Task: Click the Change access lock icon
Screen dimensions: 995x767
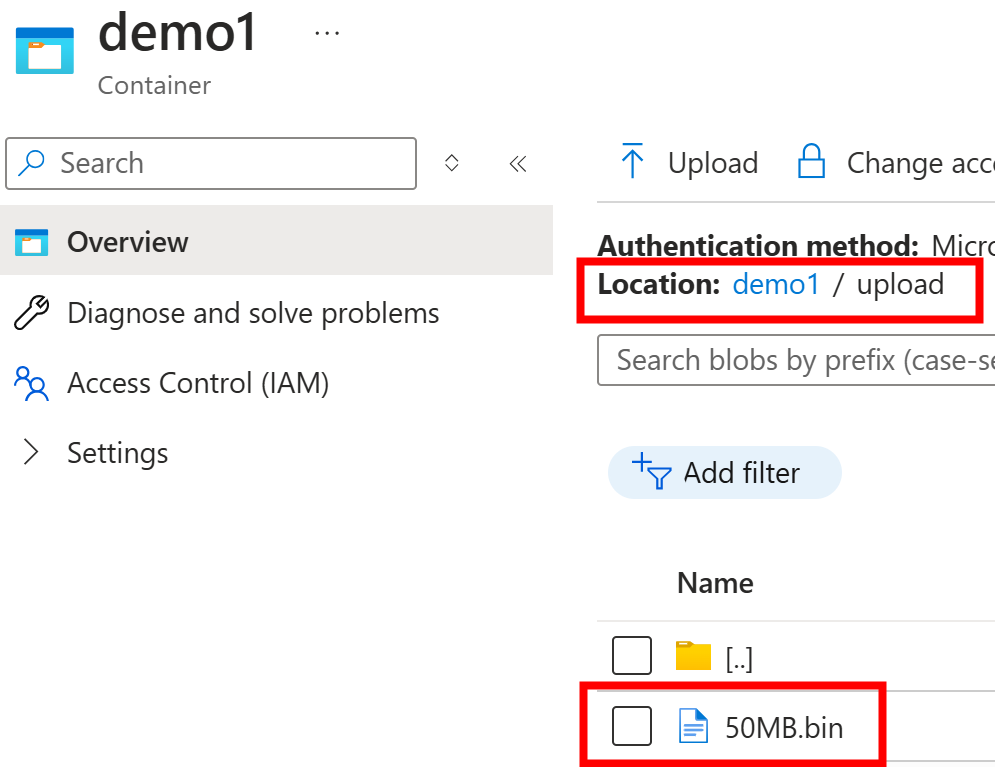Action: click(x=811, y=161)
